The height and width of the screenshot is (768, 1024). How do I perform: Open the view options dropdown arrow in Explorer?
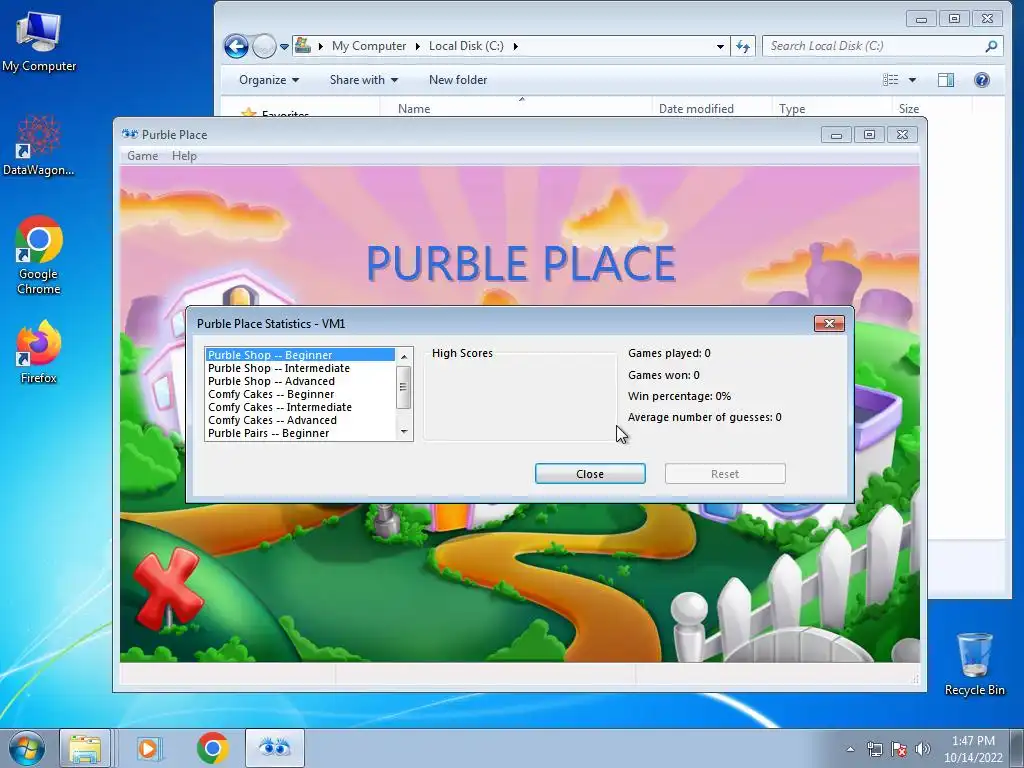click(x=912, y=80)
